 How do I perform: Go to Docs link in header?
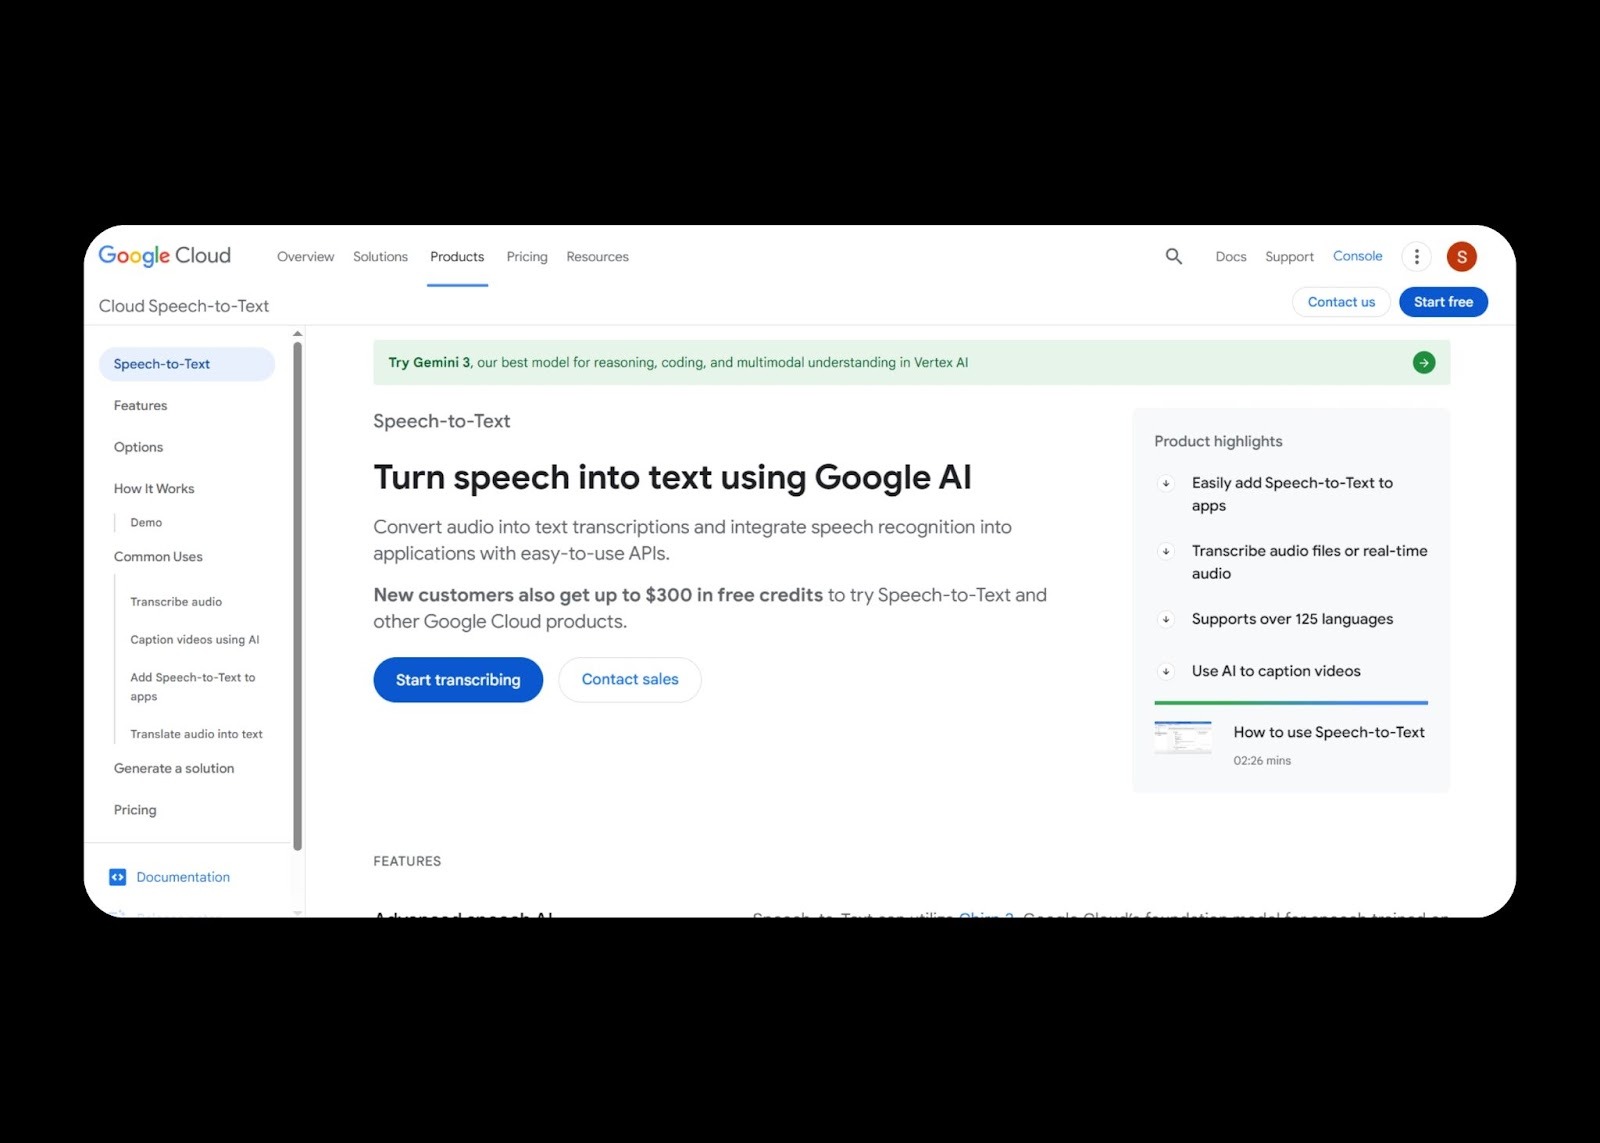click(1231, 257)
